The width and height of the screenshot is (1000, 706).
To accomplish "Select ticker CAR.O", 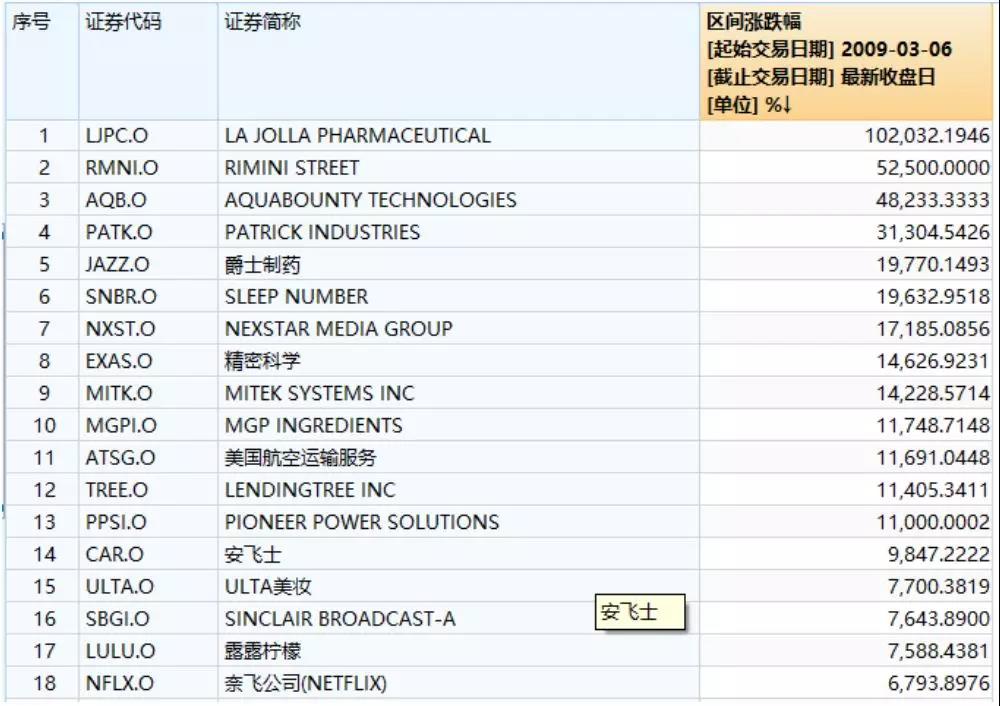I will [115, 554].
